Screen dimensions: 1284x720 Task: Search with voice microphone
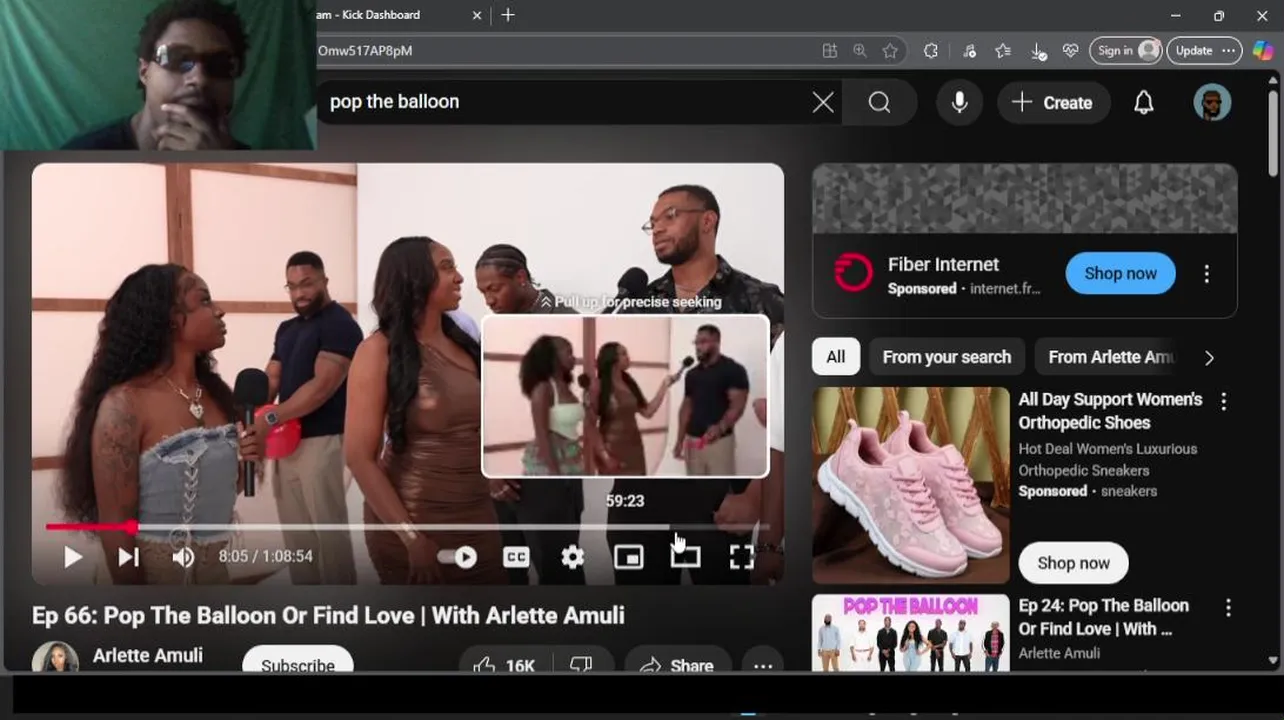coord(959,102)
